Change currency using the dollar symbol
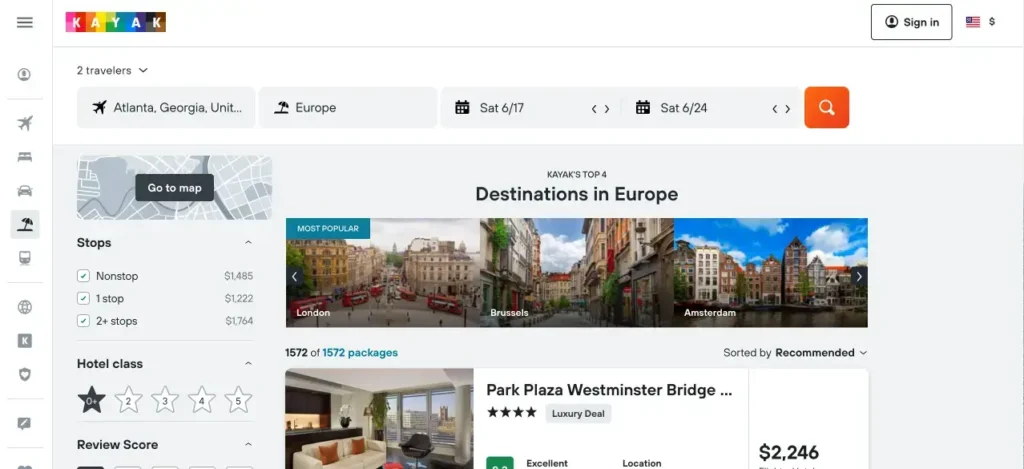 pos(992,22)
